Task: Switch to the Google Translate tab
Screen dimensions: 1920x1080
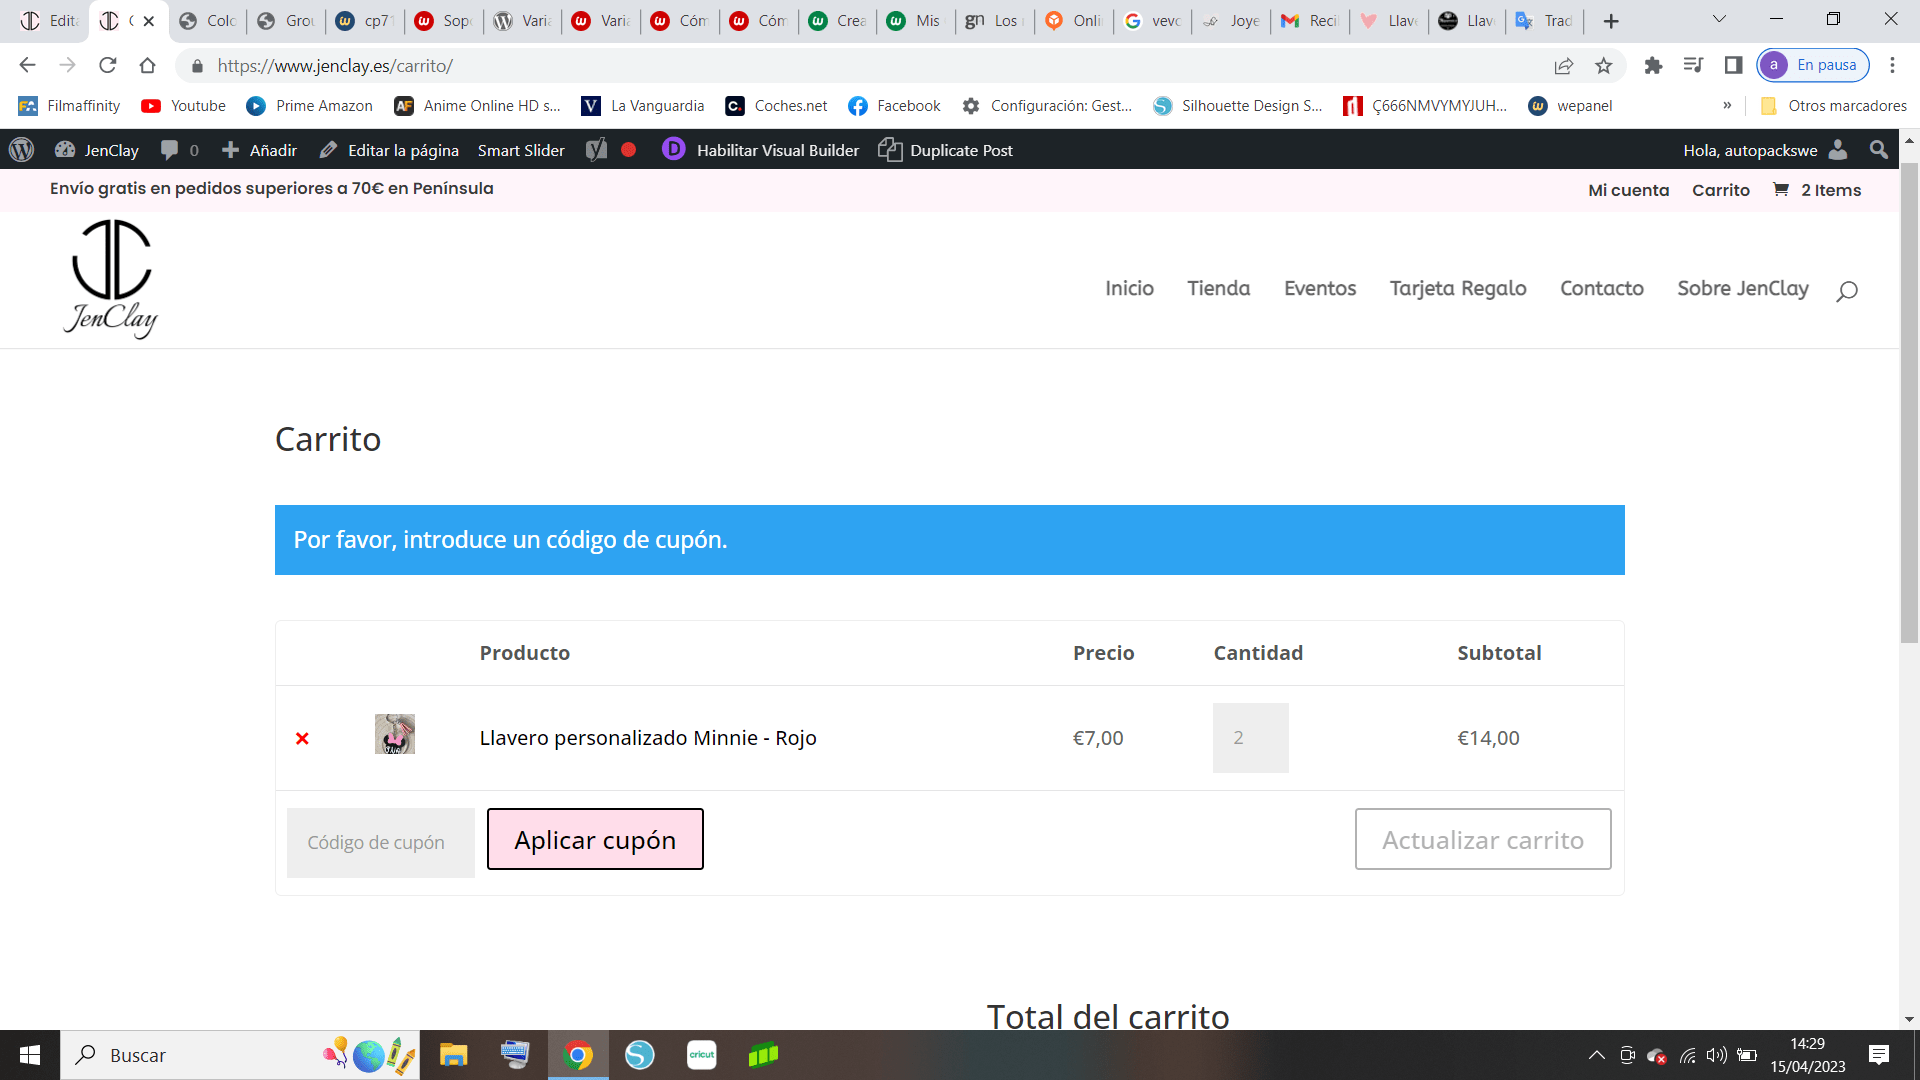Action: click(1543, 21)
